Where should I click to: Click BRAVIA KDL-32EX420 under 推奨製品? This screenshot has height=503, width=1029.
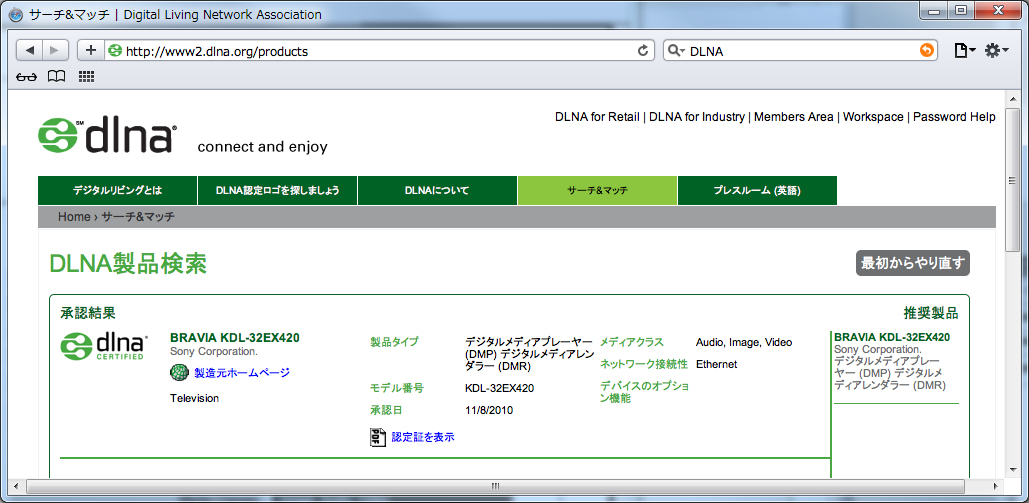(892, 338)
